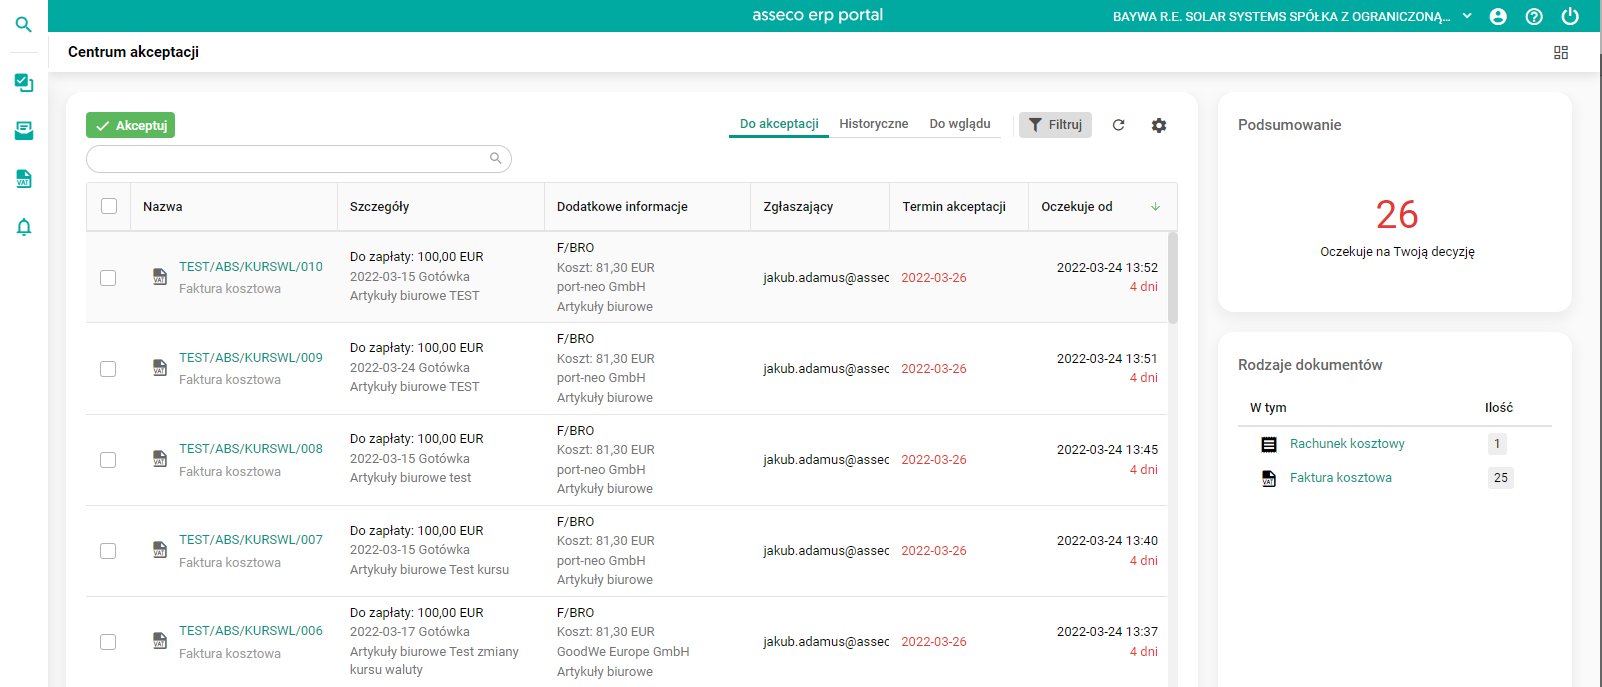Open notifications bell icon
Viewport: 1602px width, 687px height.
tap(24, 227)
